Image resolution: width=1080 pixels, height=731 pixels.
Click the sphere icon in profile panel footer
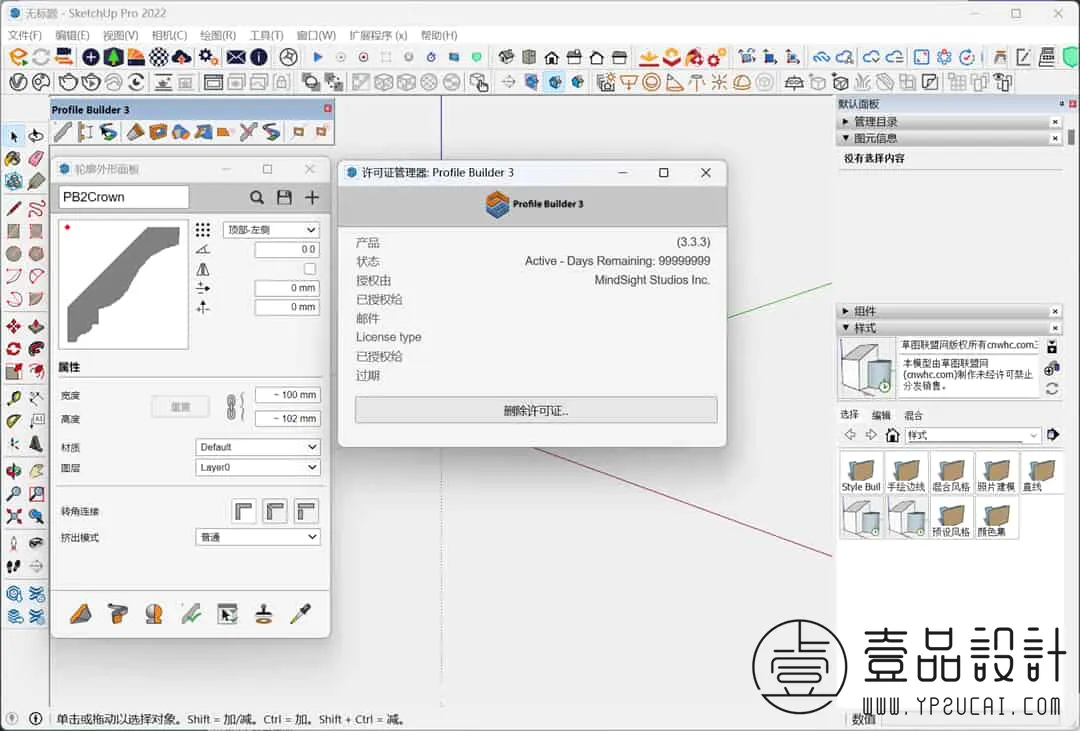154,612
